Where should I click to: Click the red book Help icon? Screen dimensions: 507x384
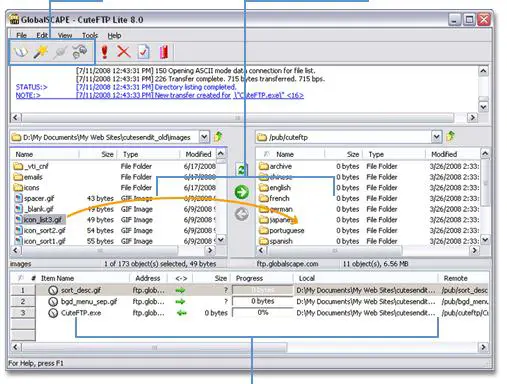pos(164,52)
